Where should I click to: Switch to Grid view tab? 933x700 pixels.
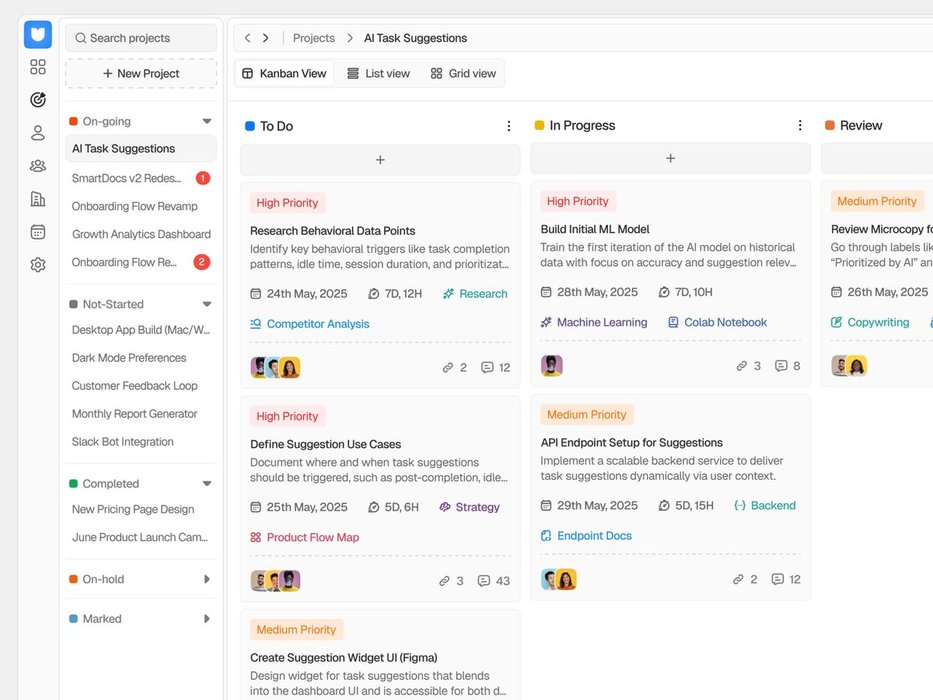pos(463,73)
